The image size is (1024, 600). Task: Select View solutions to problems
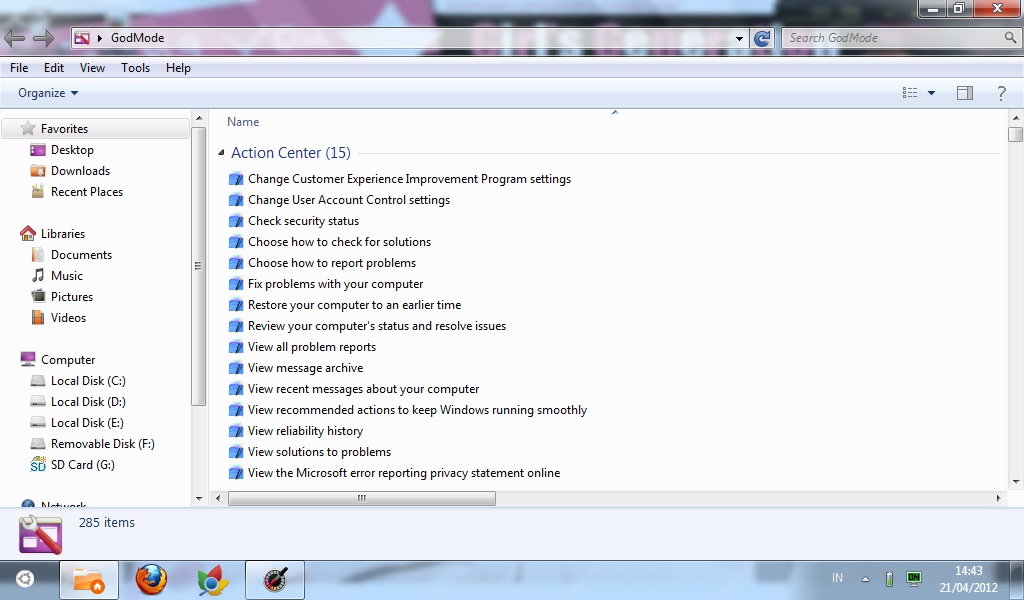[x=319, y=452]
